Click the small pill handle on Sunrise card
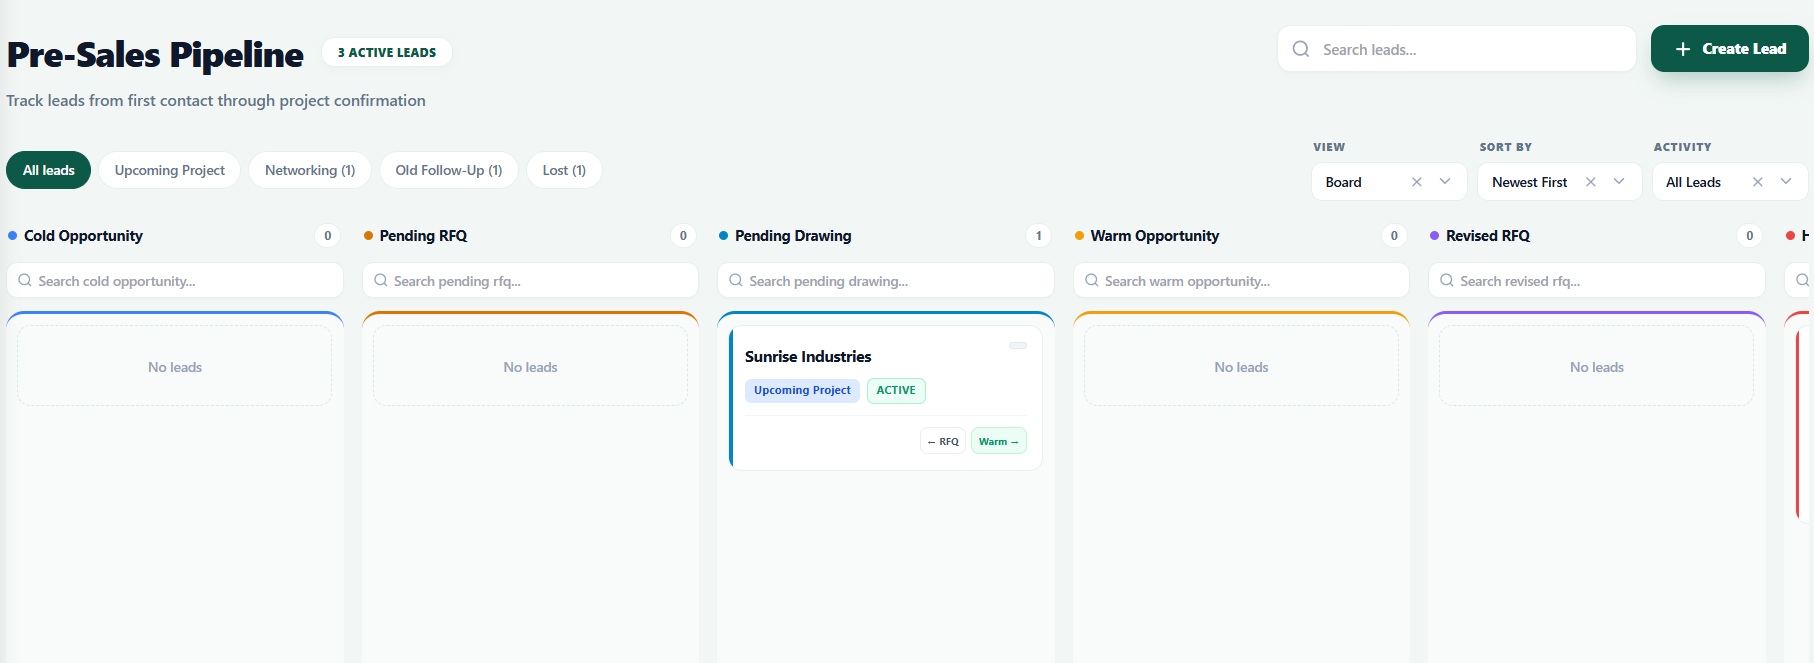The height and width of the screenshot is (663, 1814). click(1018, 345)
